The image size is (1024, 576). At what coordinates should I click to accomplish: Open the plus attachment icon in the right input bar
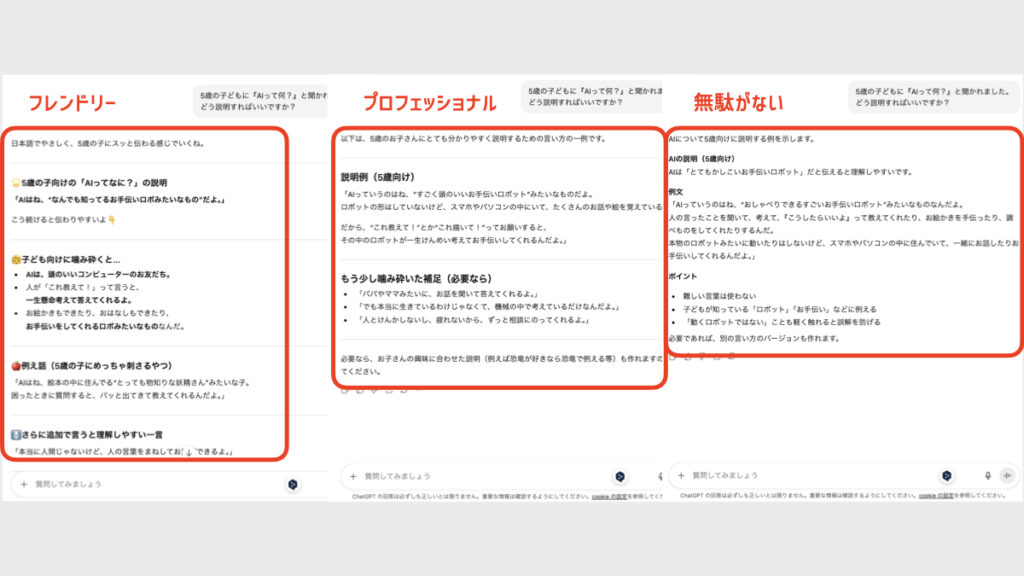click(679, 474)
